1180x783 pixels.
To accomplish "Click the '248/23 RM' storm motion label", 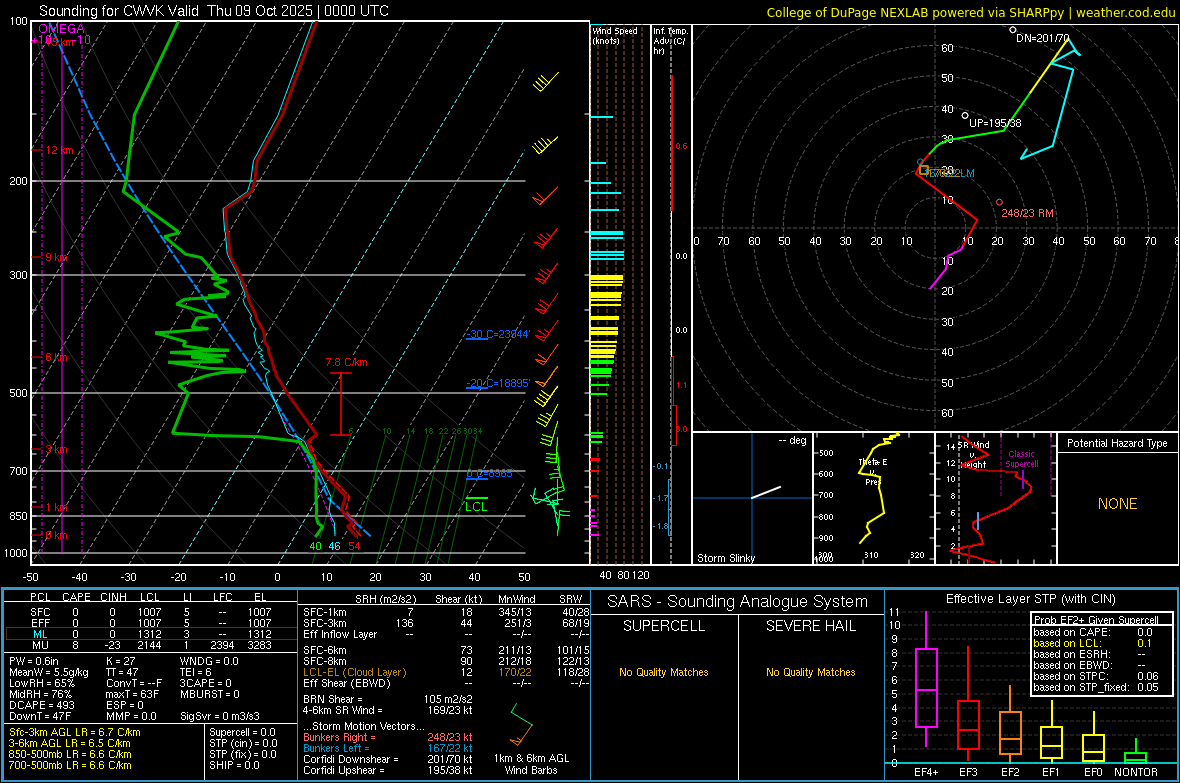I will click(1027, 213).
